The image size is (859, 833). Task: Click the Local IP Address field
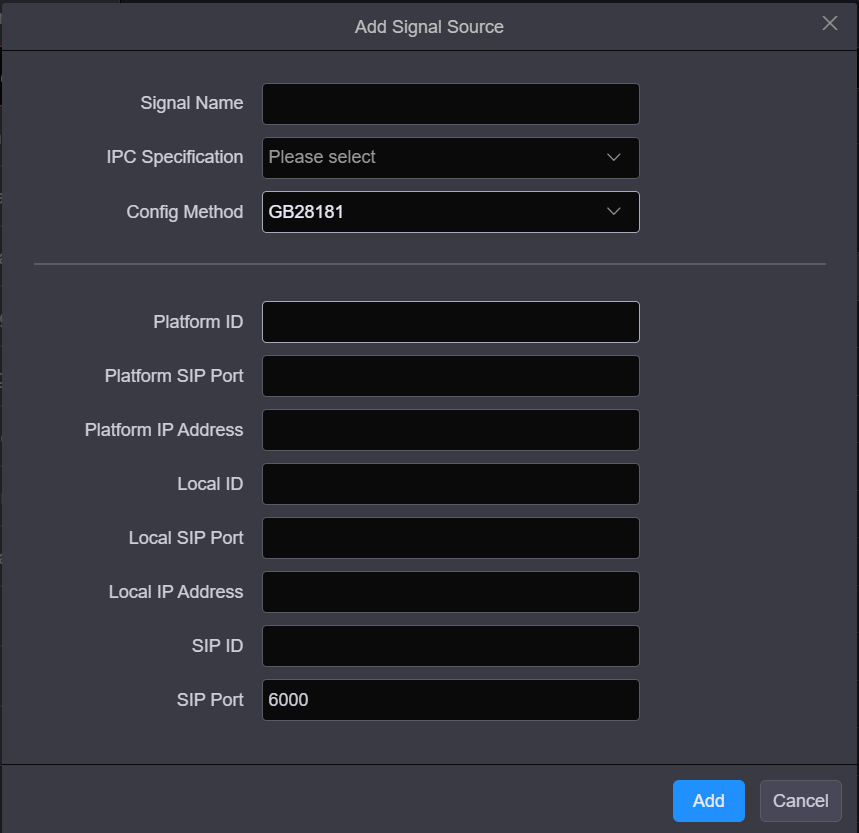[450, 592]
